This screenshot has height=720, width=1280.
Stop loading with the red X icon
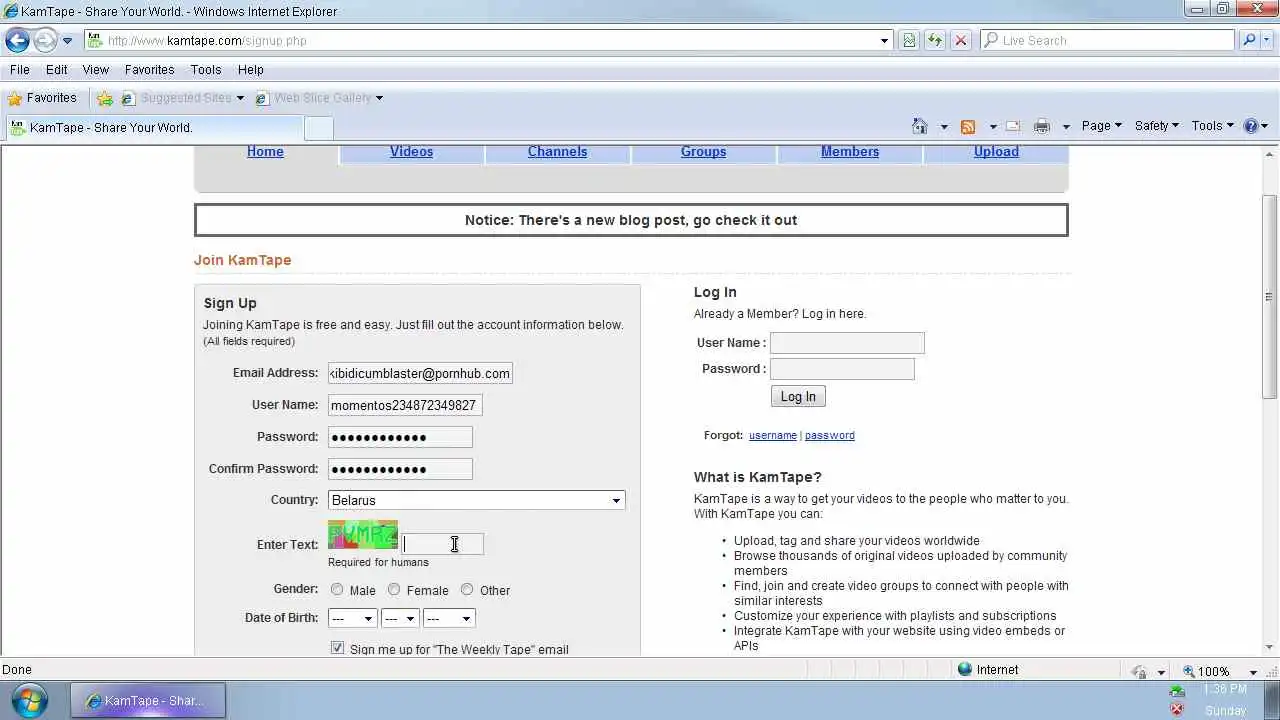[960, 41]
